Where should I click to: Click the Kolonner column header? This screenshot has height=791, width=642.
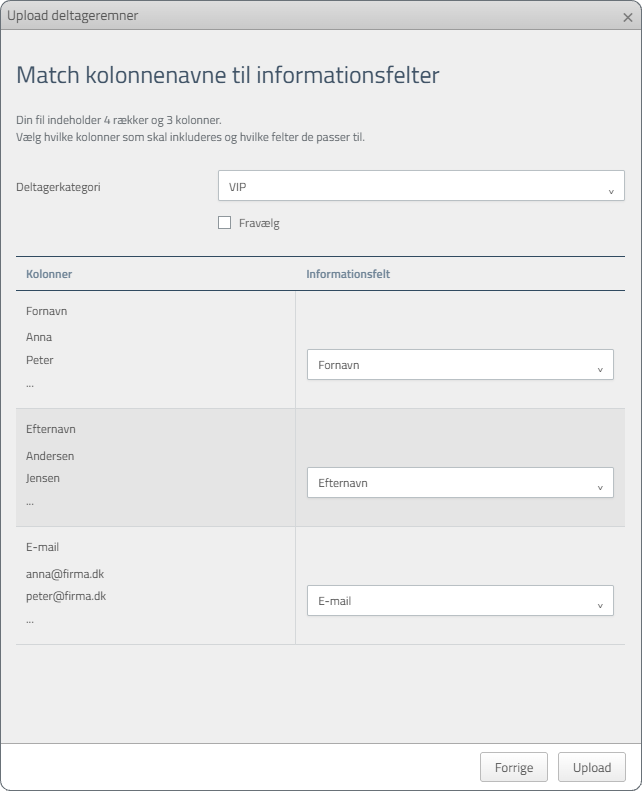pos(49,274)
